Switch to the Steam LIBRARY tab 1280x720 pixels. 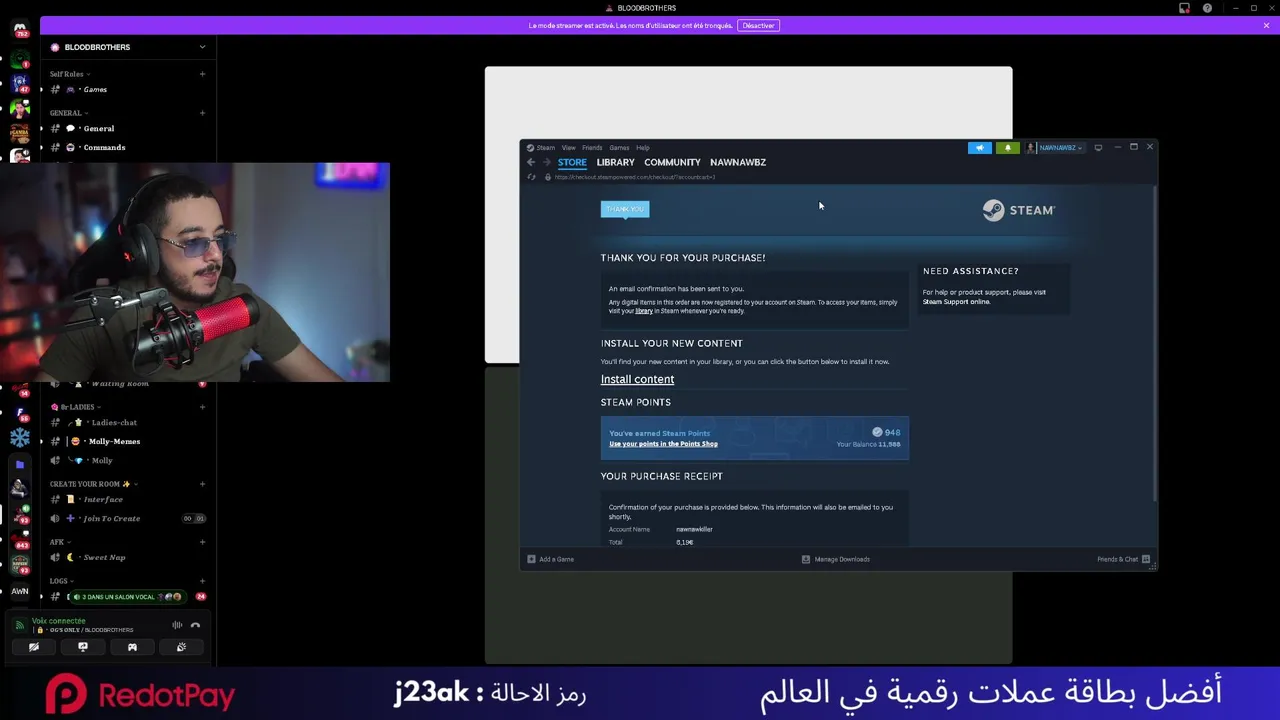tap(615, 162)
